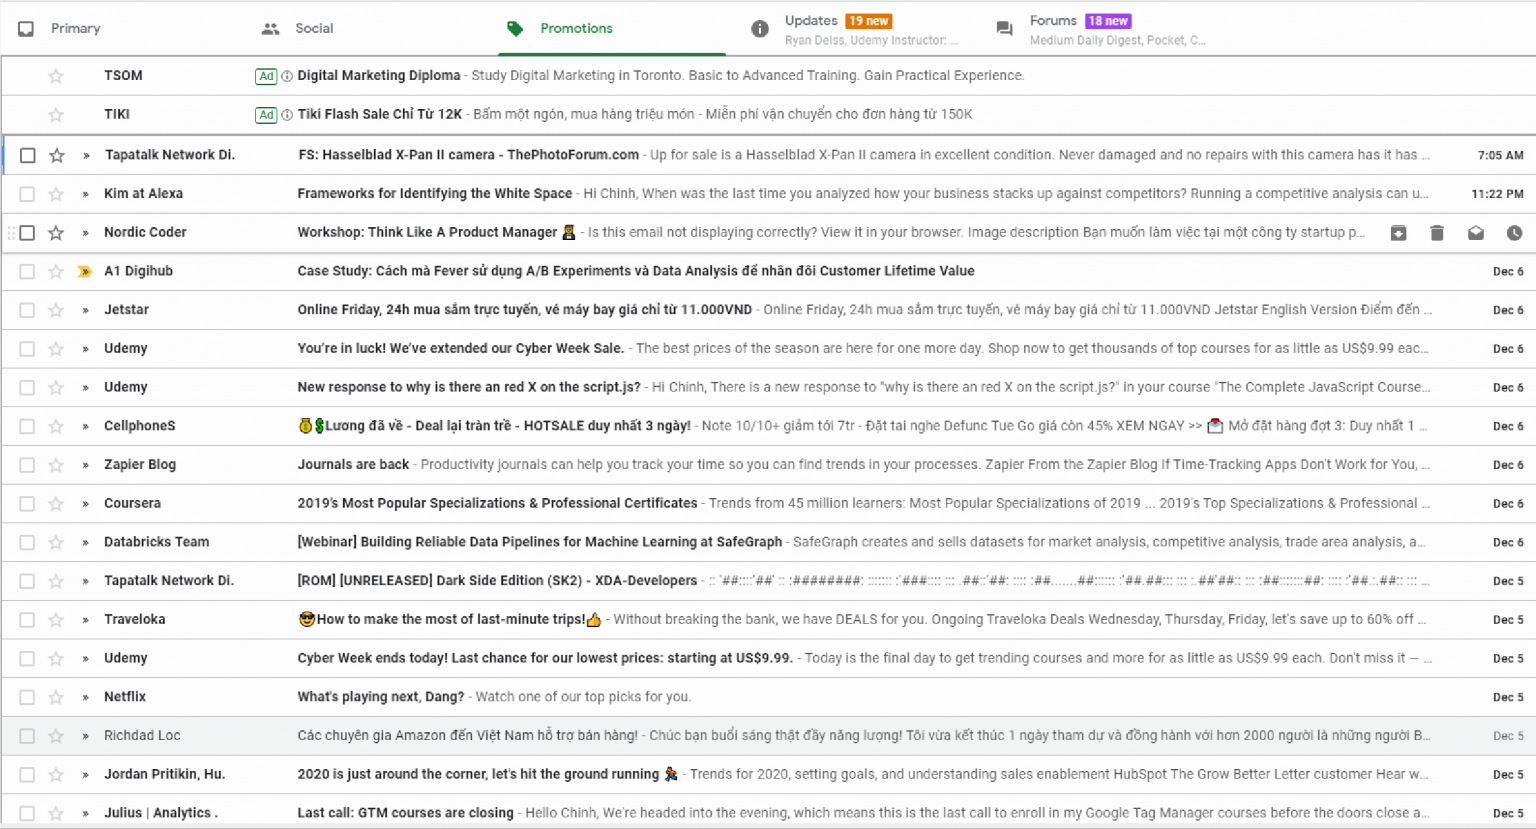Tick the Jordan Pritikin email checkbox
This screenshot has width=1536, height=829.
27,775
